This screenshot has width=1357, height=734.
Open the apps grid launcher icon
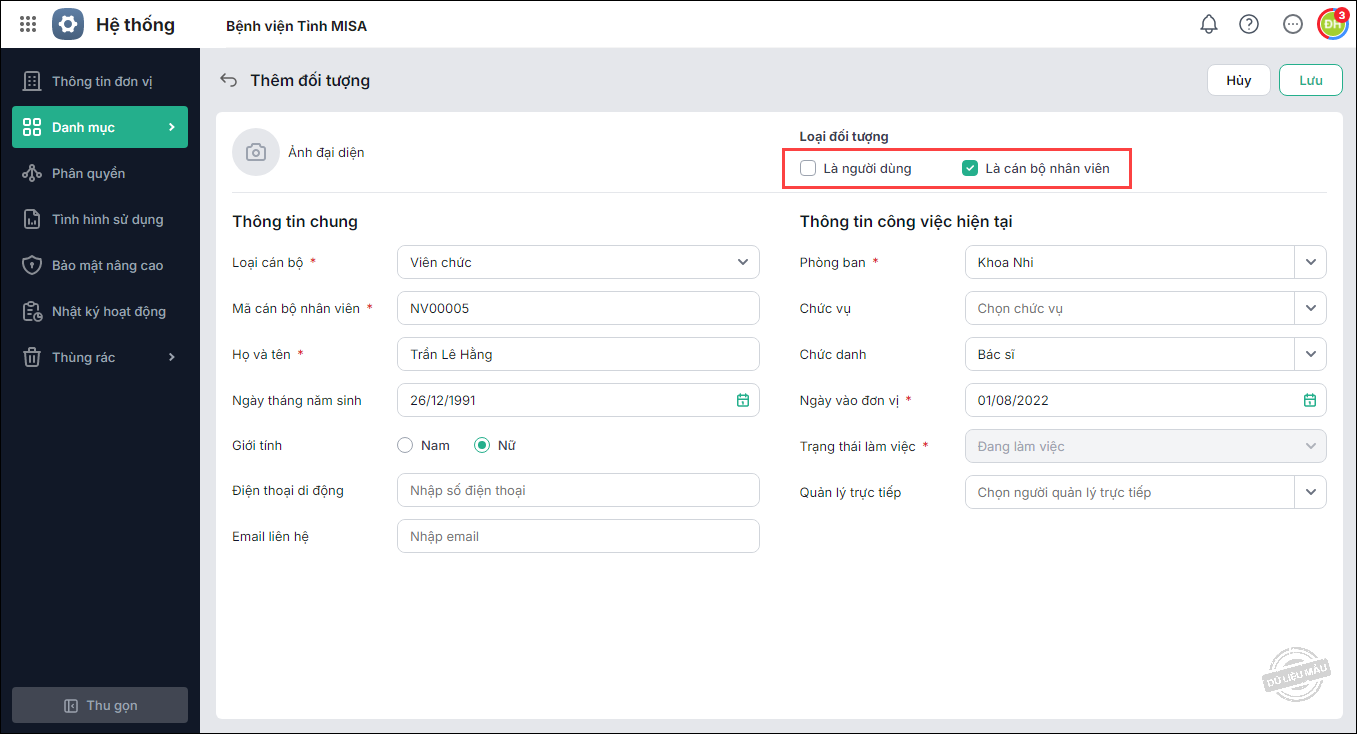click(28, 24)
